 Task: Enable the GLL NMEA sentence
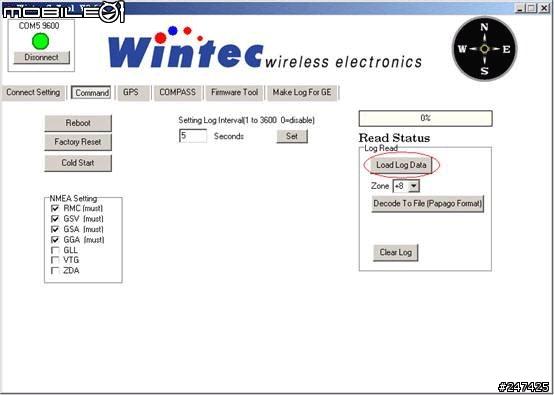[55, 250]
